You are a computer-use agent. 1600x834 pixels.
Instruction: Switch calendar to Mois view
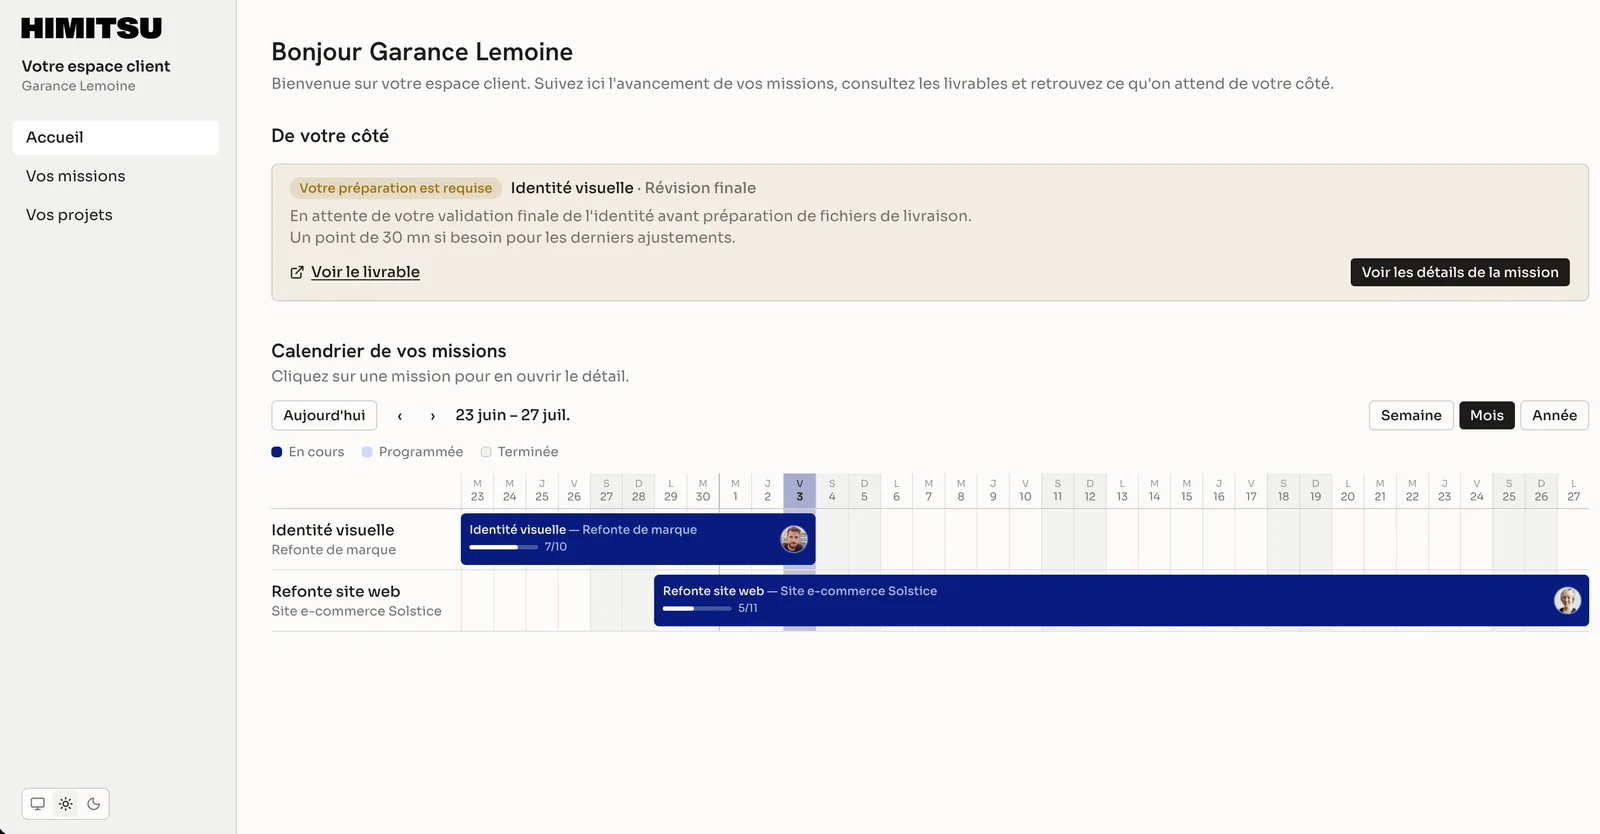[x=1487, y=415]
